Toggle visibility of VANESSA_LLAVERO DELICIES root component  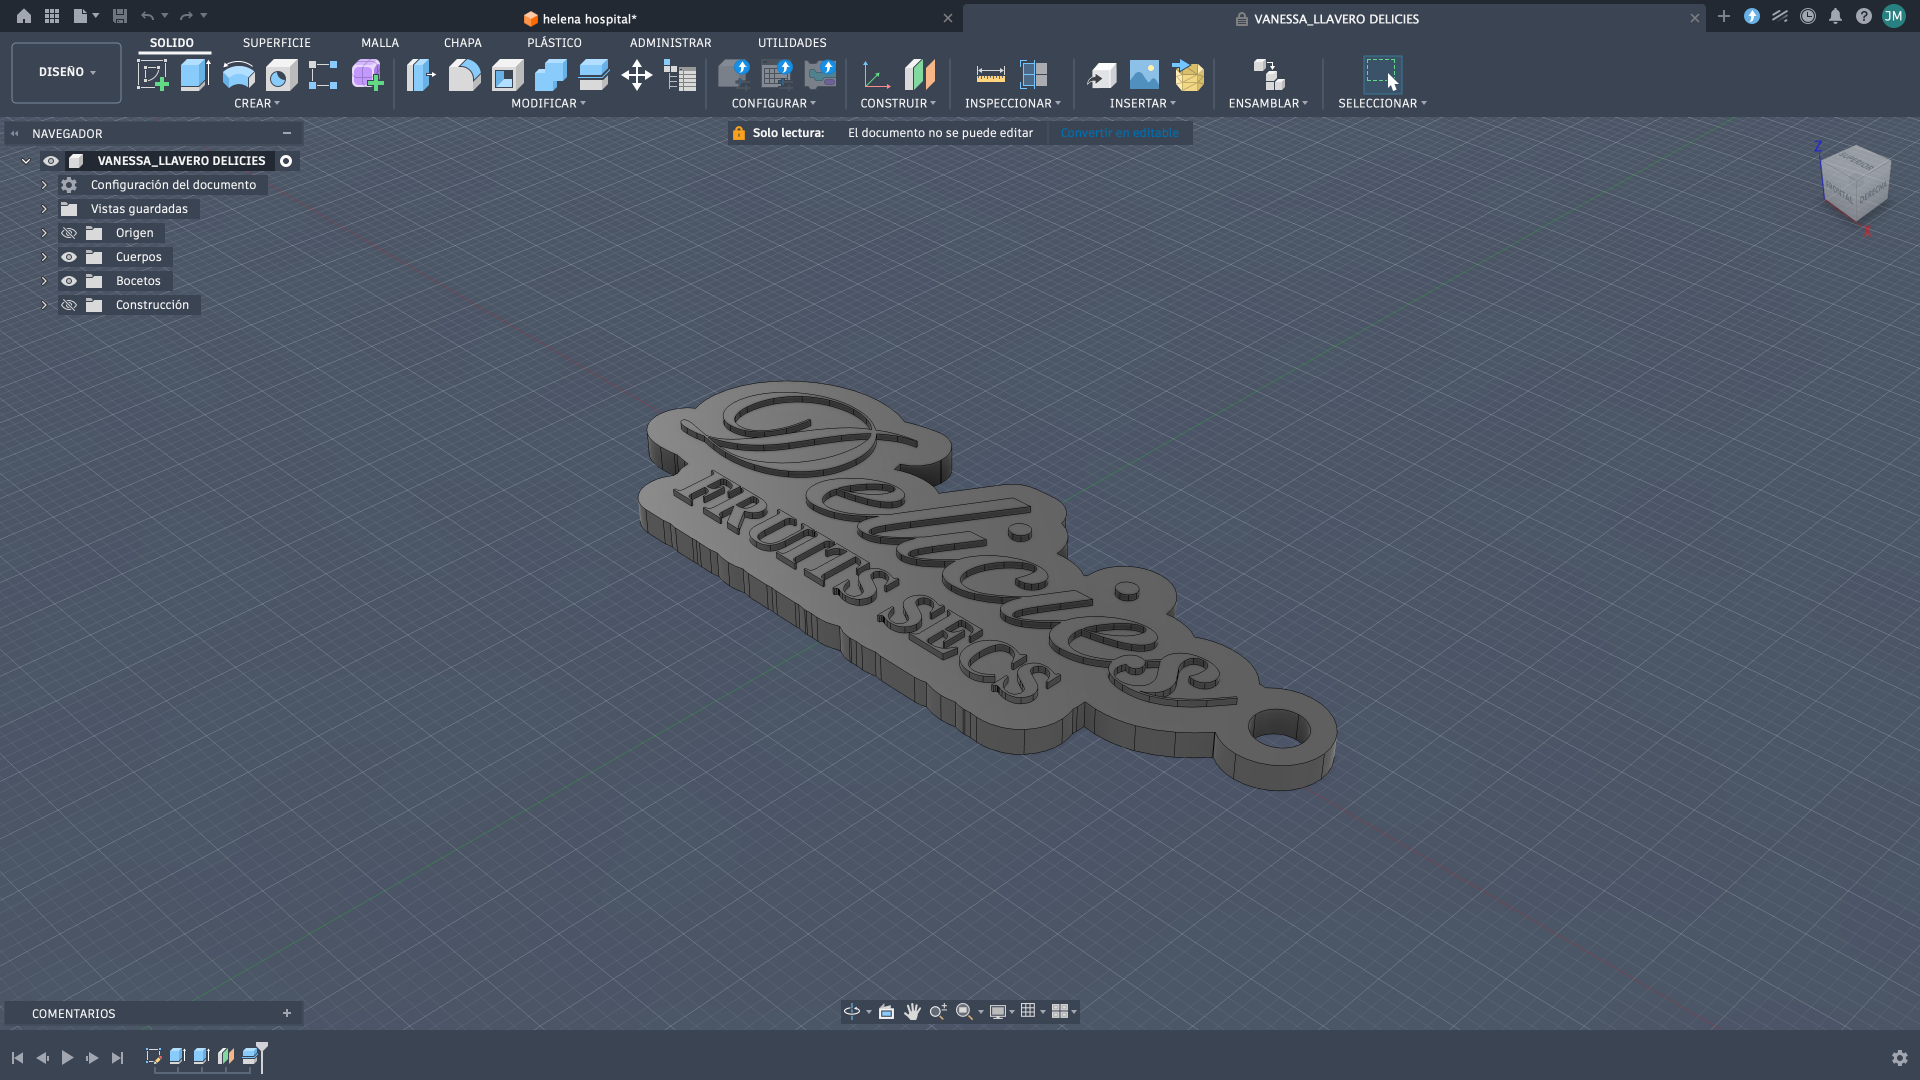(51, 161)
